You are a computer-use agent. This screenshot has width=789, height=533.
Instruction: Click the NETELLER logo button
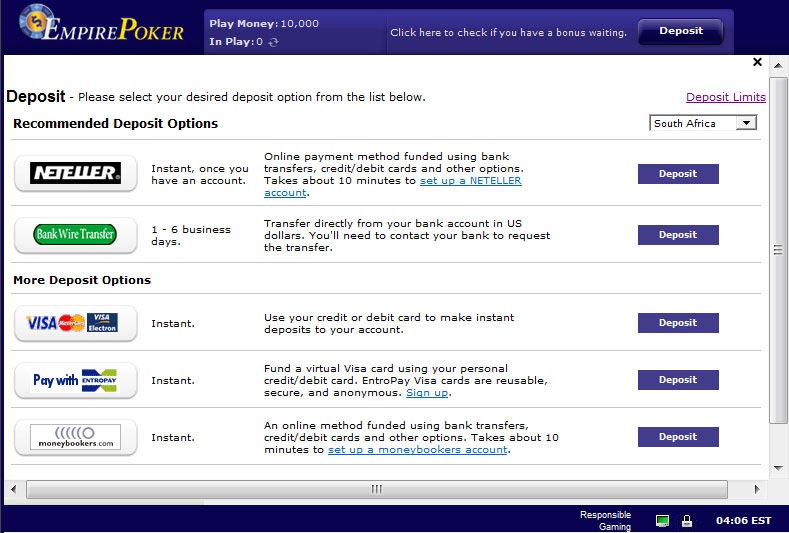pyautogui.click(x=75, y=173)
